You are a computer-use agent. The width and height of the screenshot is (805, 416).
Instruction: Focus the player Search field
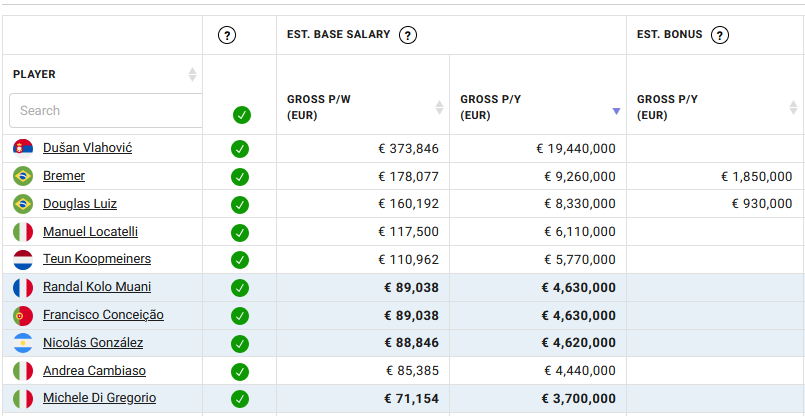[x=106, y=110]
